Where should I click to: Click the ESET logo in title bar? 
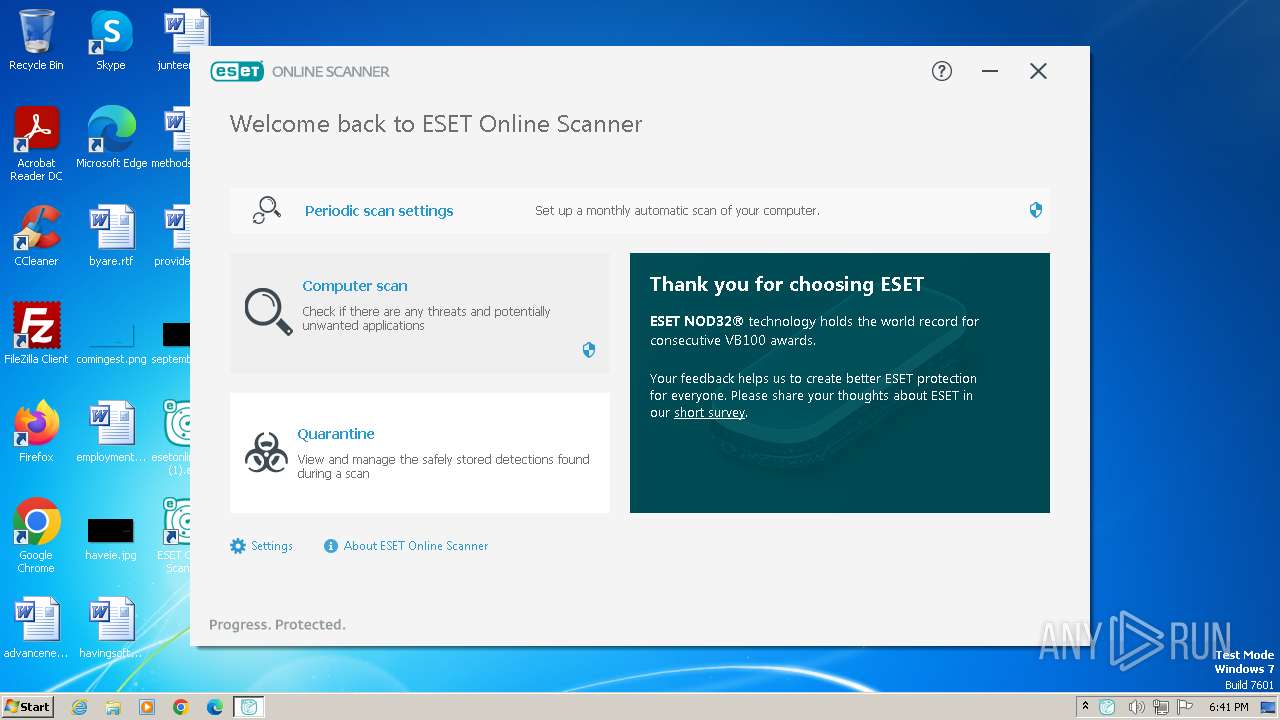click(237, 71)
